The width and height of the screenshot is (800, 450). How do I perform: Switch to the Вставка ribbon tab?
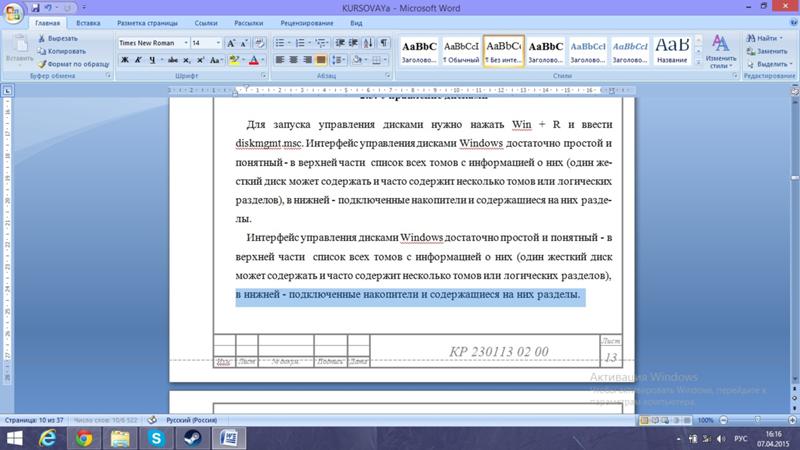click(87, 21)
